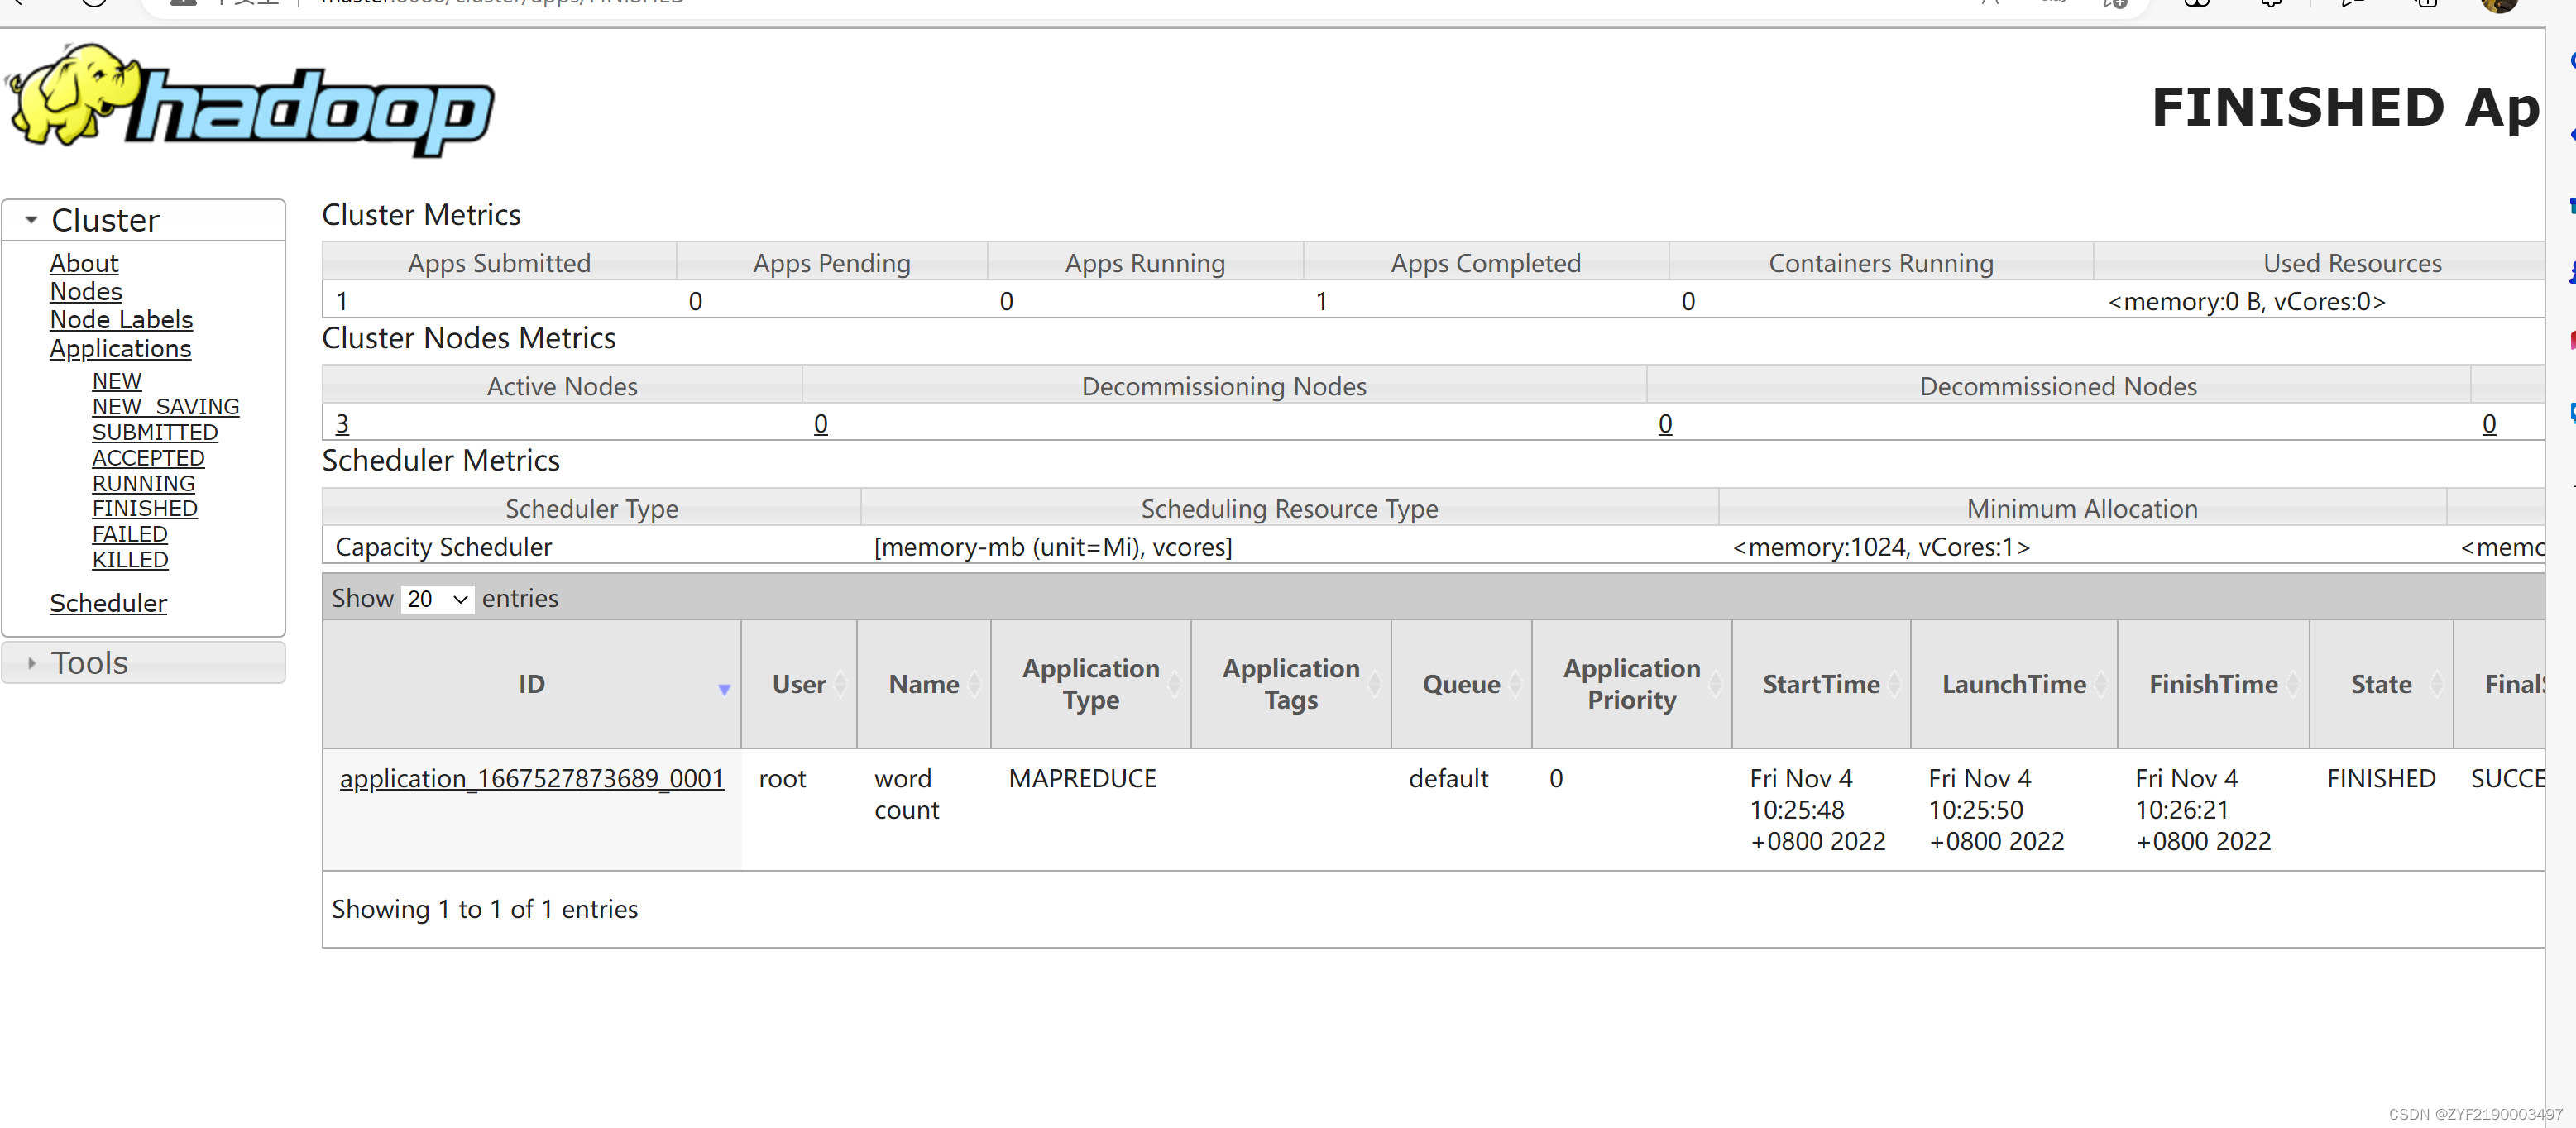The height and width of the screenshot is (1128, 2576).
Task: Collapse the Cluster section
Action: (105, 220)
